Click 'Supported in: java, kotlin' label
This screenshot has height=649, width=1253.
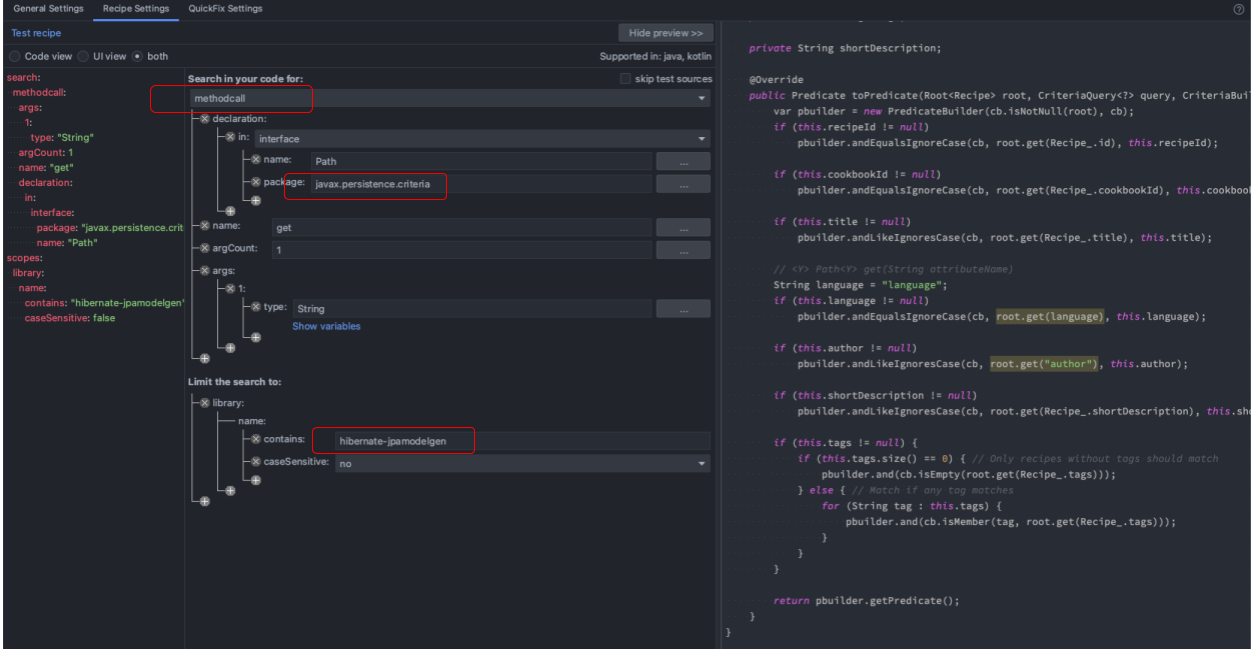[x=656, y=57]
